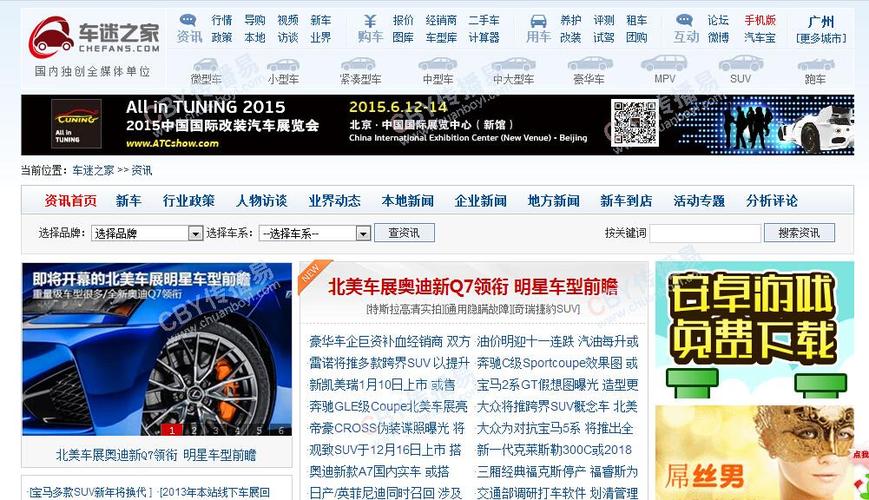Switch to the 企业新闻 tab

tap(480, 201)
